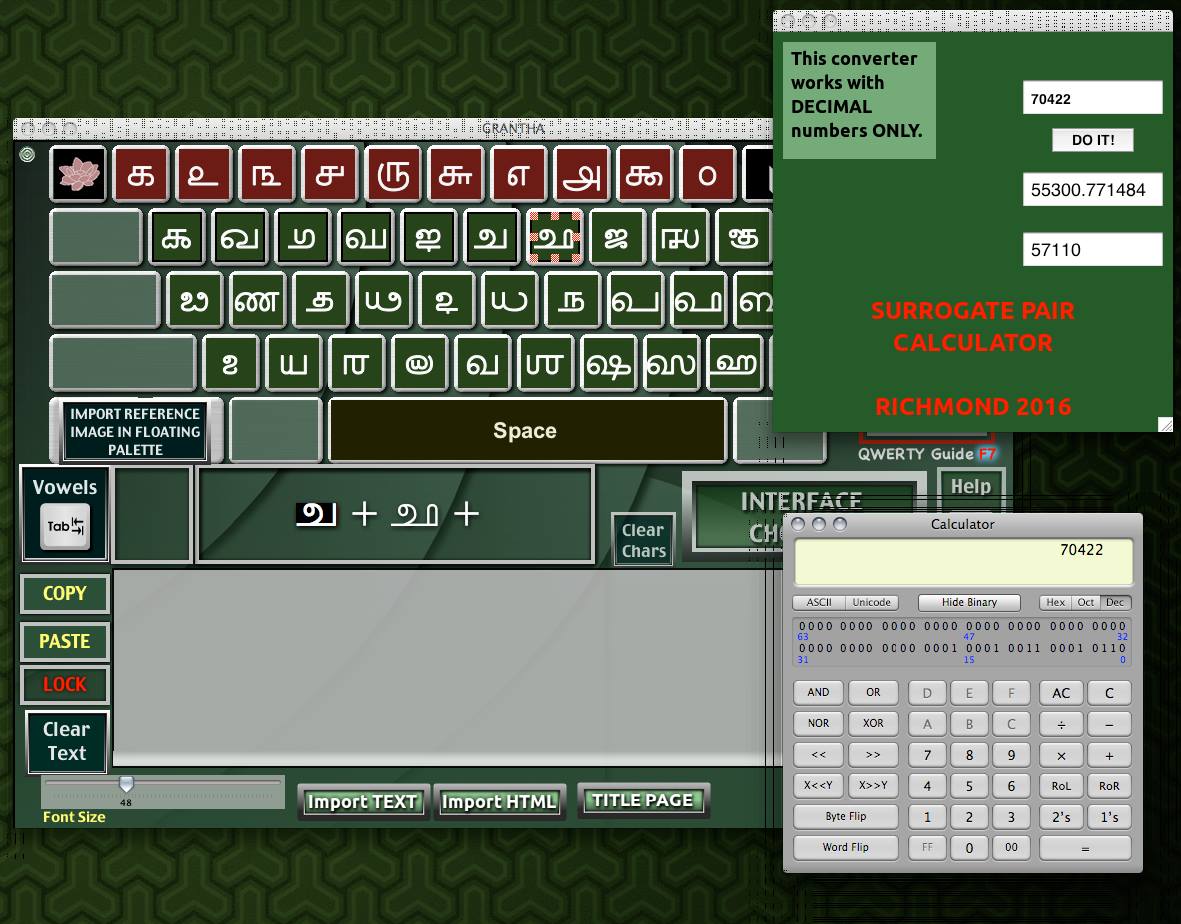1181x924 pixels.
Task: Click the AC key in Calculator
Action: [x=1061, y=693]
